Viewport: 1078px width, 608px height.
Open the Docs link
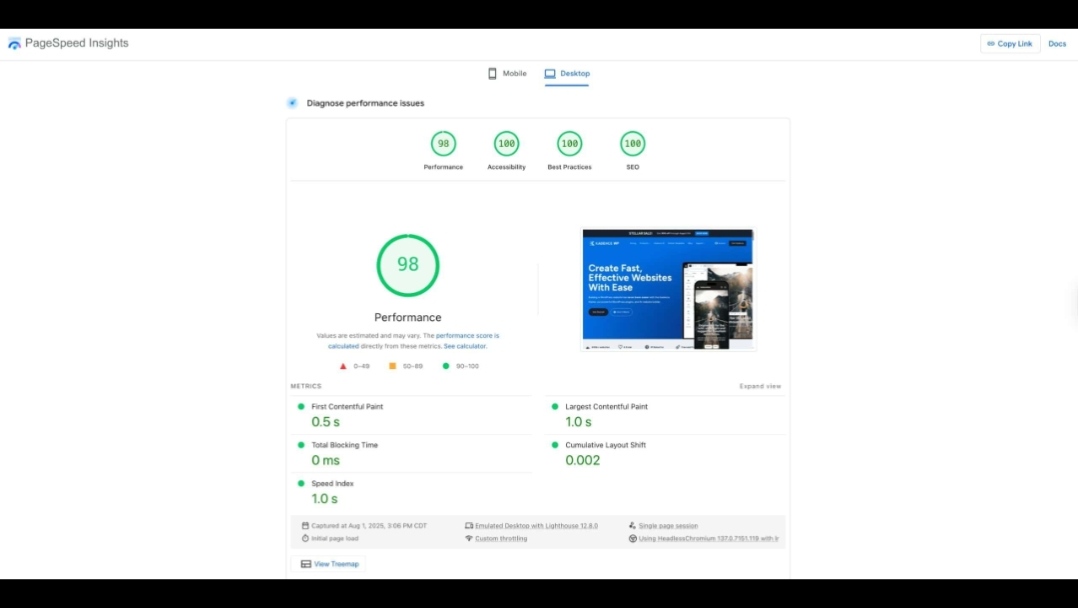tap(1057, 43)
